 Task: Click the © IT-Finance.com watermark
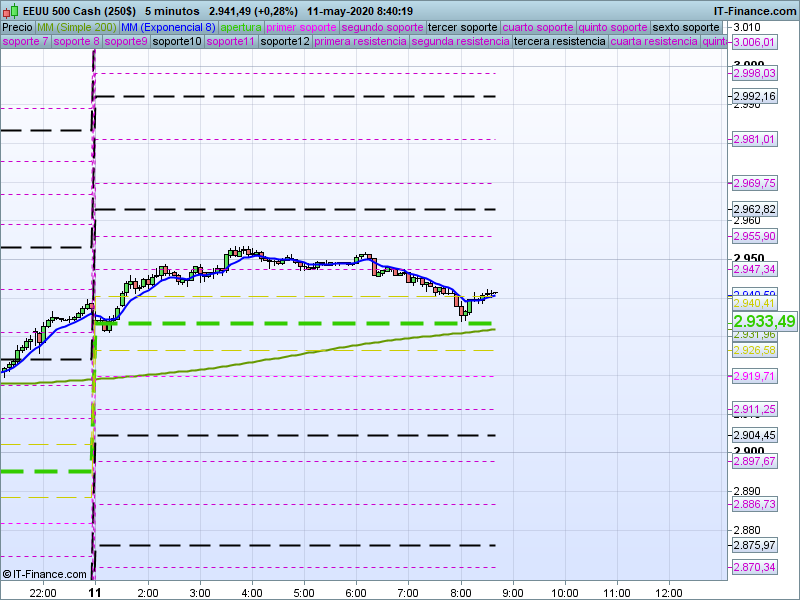point(45,574)
